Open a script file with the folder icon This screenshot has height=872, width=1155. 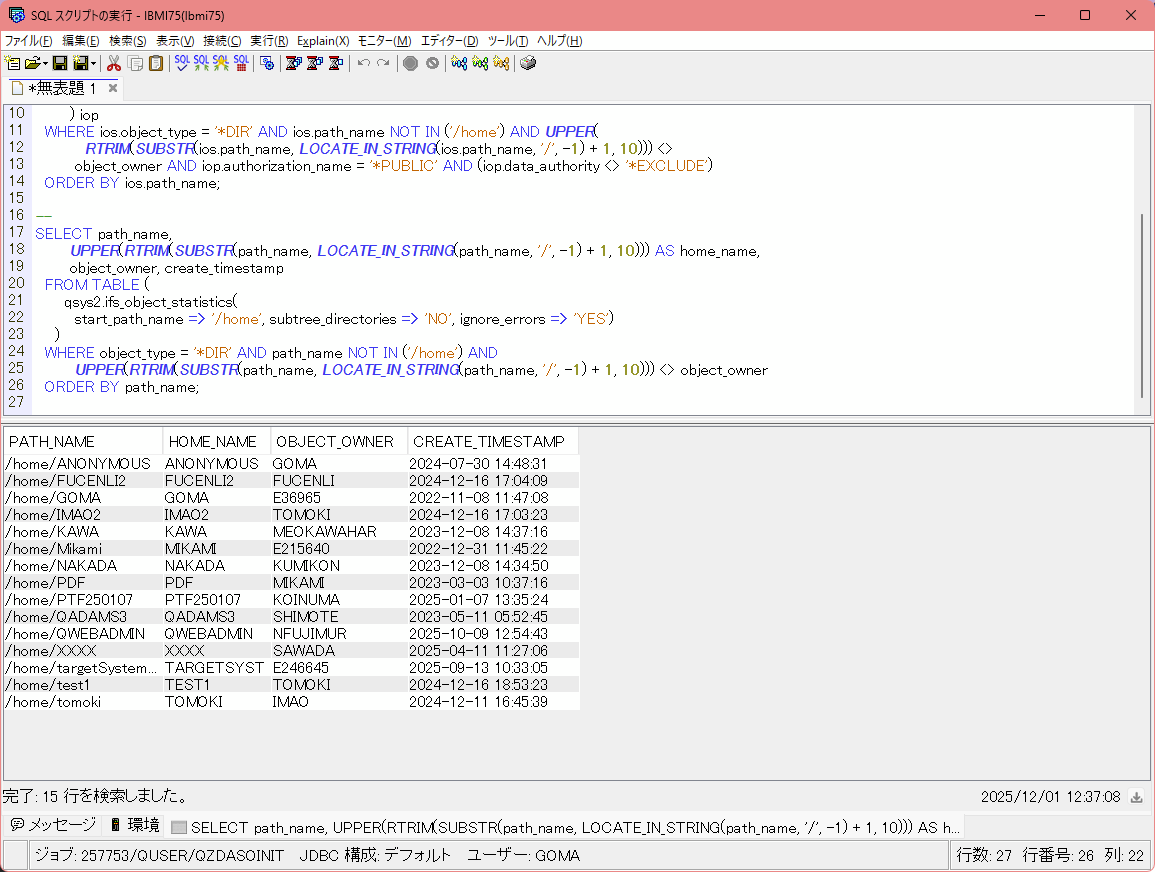[x=32, y=63]
